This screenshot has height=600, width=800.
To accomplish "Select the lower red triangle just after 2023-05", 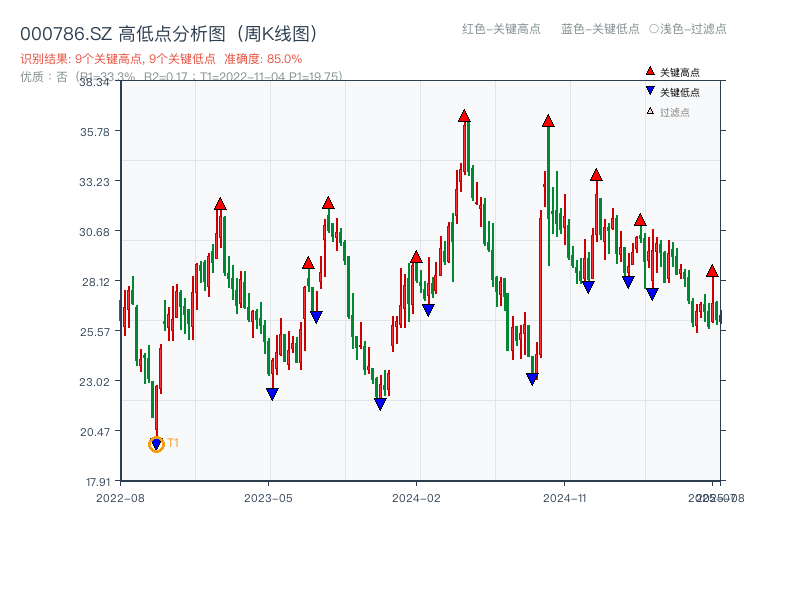I will 308,263.
